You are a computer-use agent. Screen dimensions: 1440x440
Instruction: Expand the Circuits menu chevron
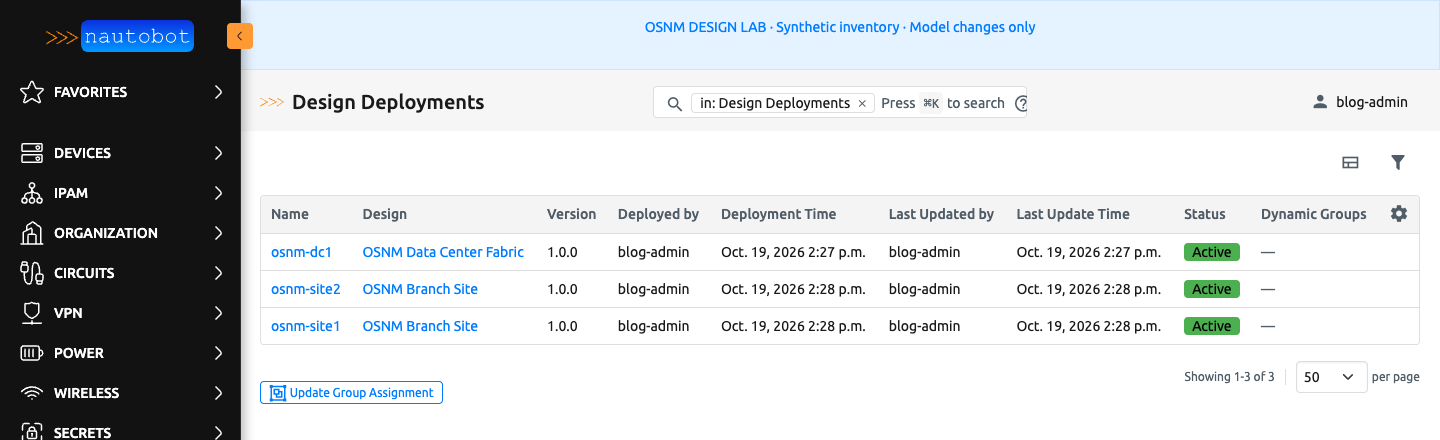(218, 273)
